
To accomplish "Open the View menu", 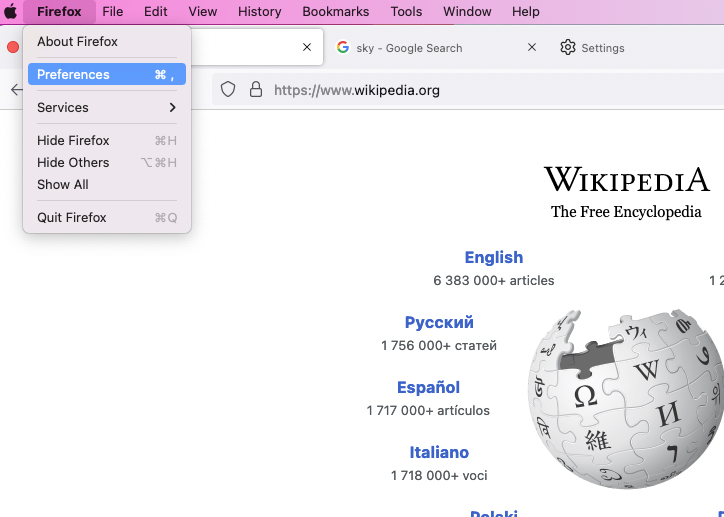I will click(x=203, y=12).
